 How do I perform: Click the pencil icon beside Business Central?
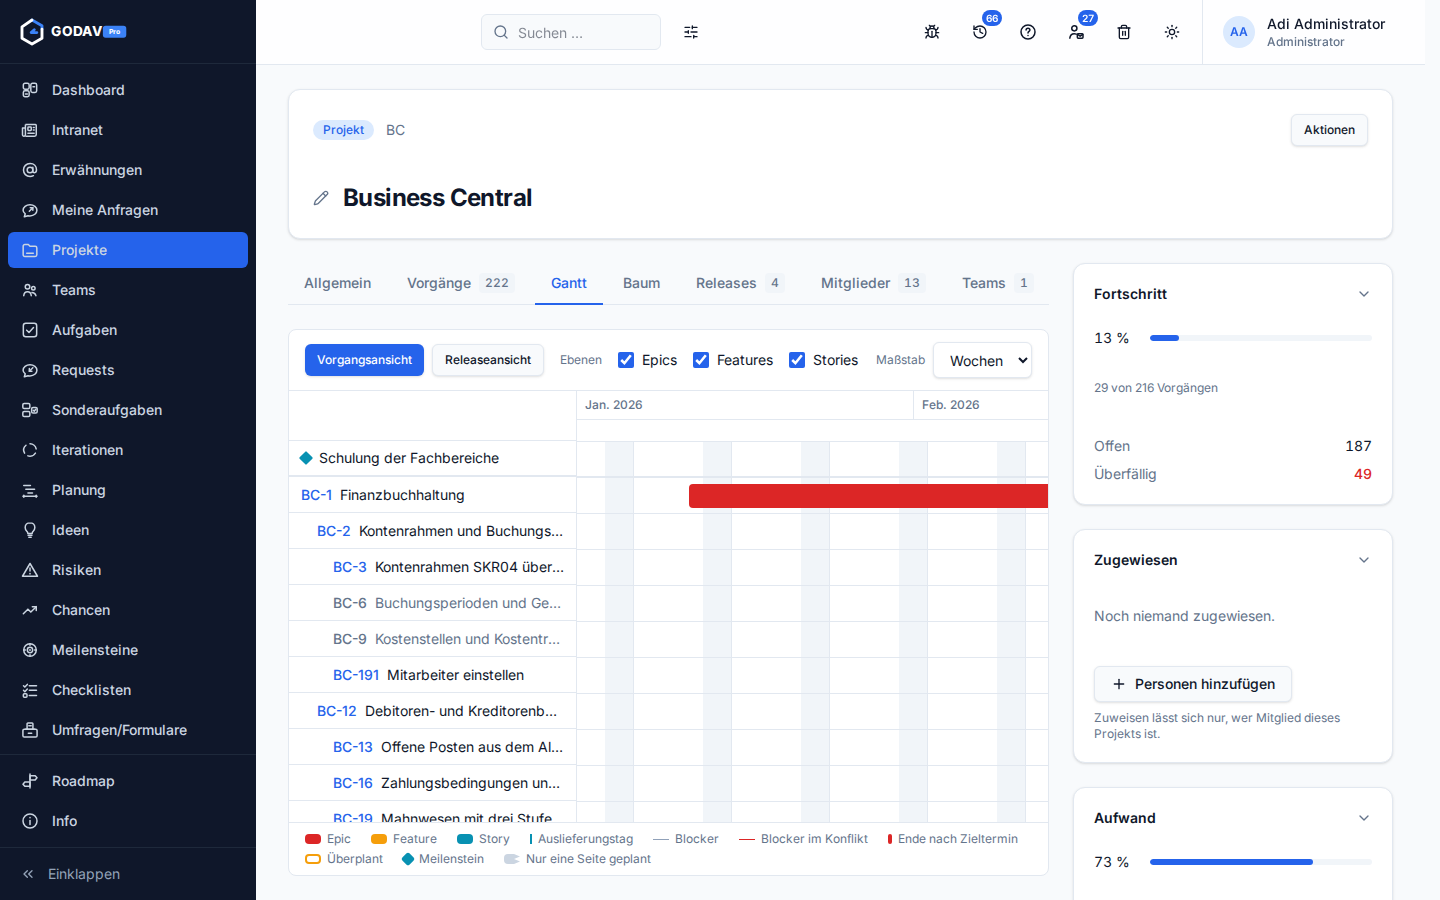coord(321,198)
